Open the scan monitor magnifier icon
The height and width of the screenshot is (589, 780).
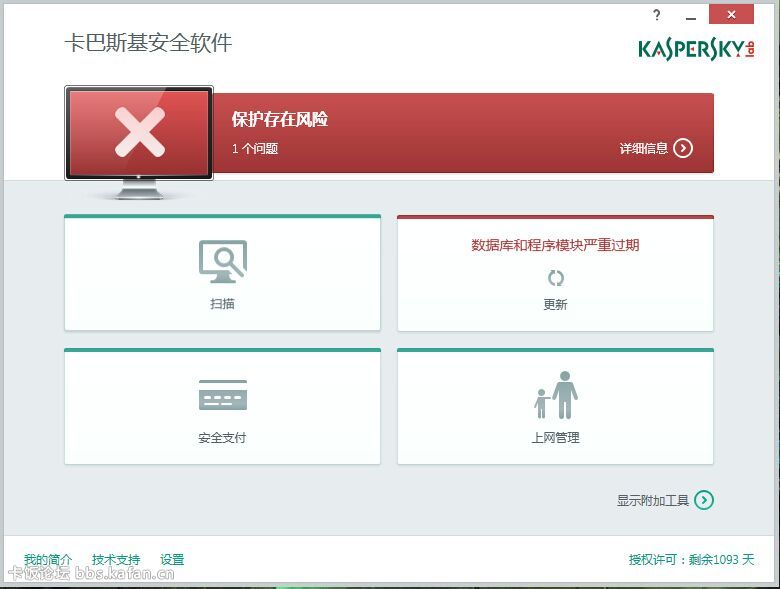click(x=223, y=262)
